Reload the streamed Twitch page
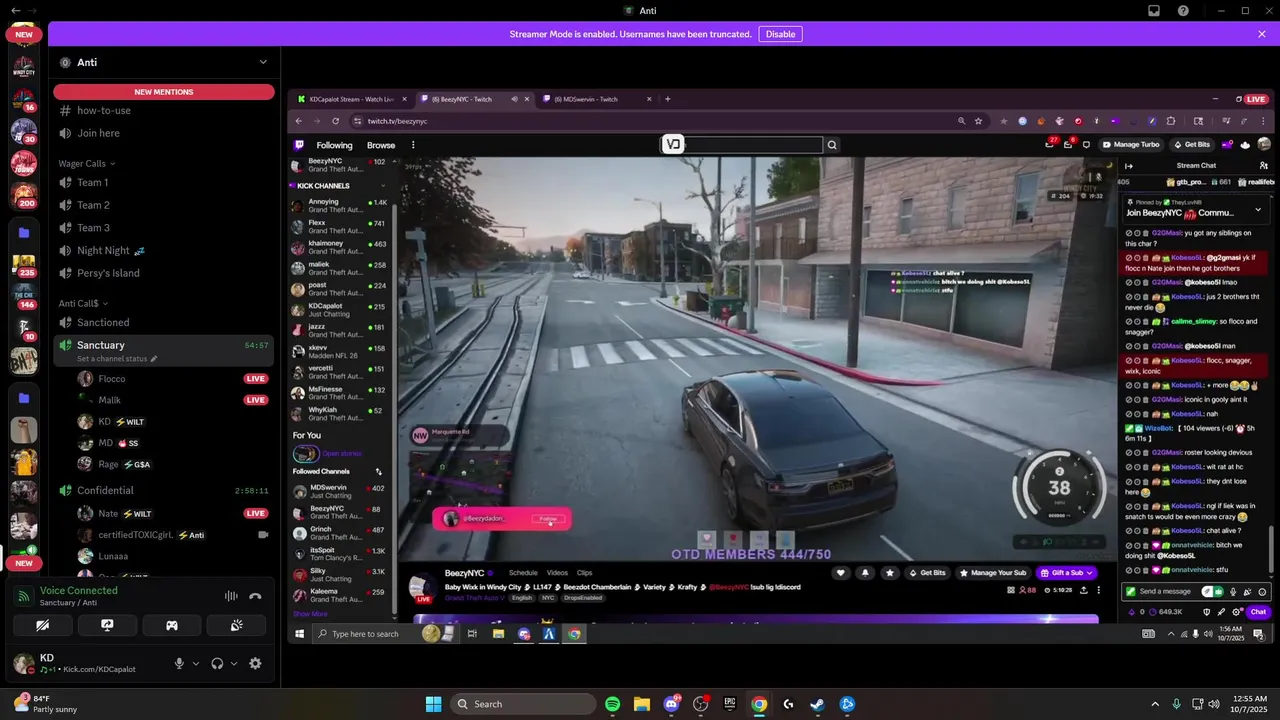 [x=335, y=121]
